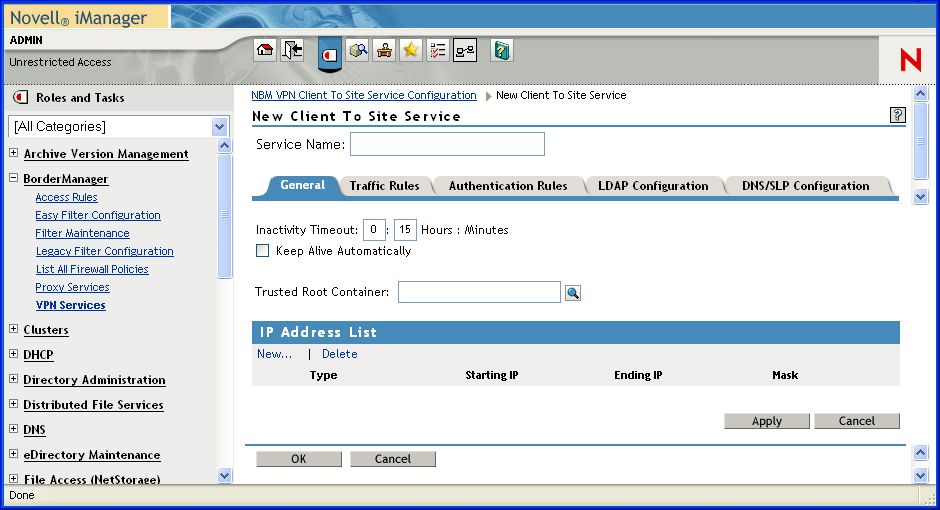940x510 pixels.
Task: Open Easy Filter Configuration link
Action: click(x=98, y=215)
